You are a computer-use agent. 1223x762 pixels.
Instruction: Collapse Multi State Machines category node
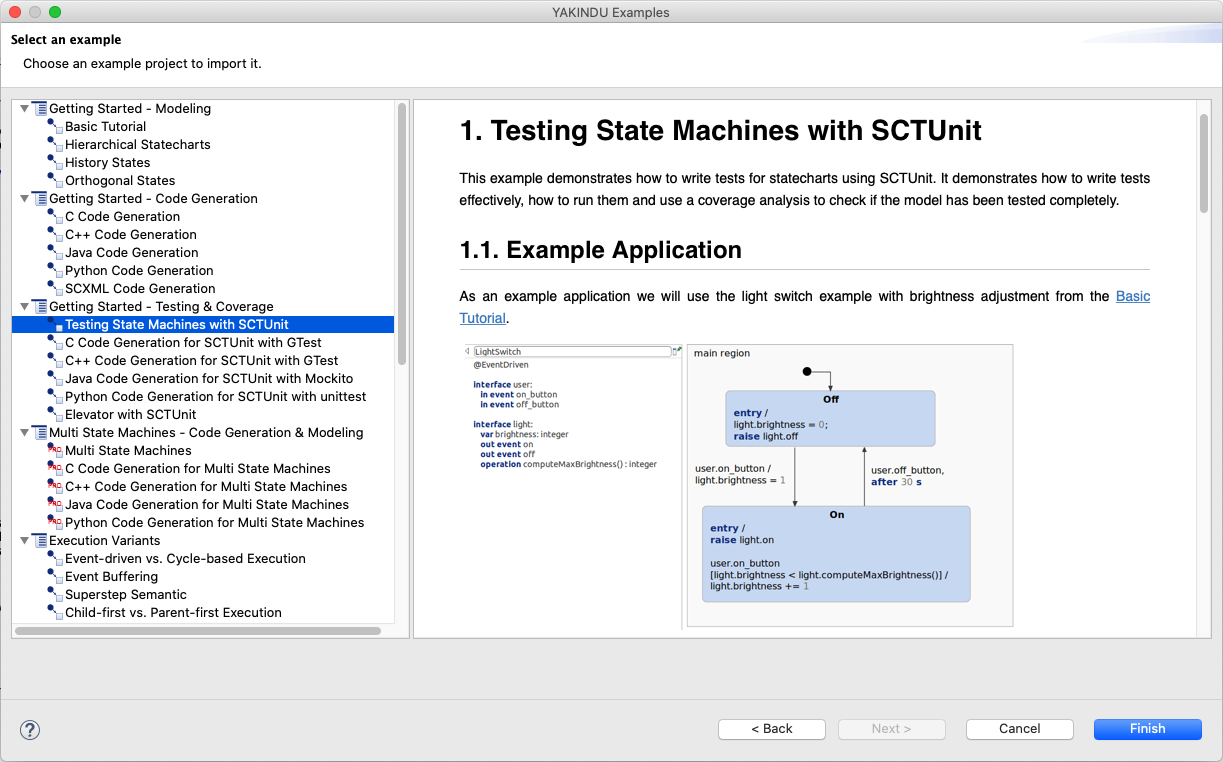click(x=25, y=433)
